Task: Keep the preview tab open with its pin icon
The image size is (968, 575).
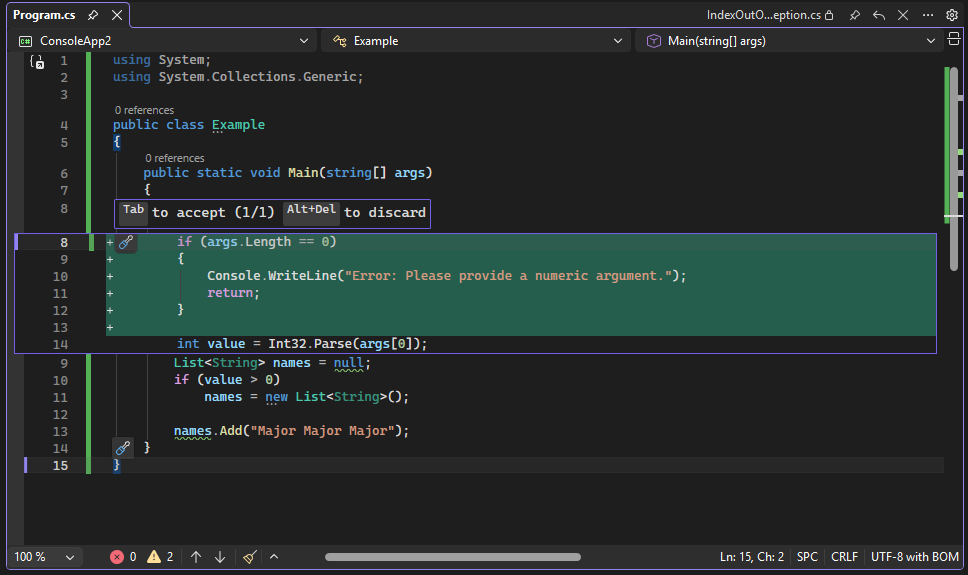Action: pyautogui.click(x=855, y=16)
